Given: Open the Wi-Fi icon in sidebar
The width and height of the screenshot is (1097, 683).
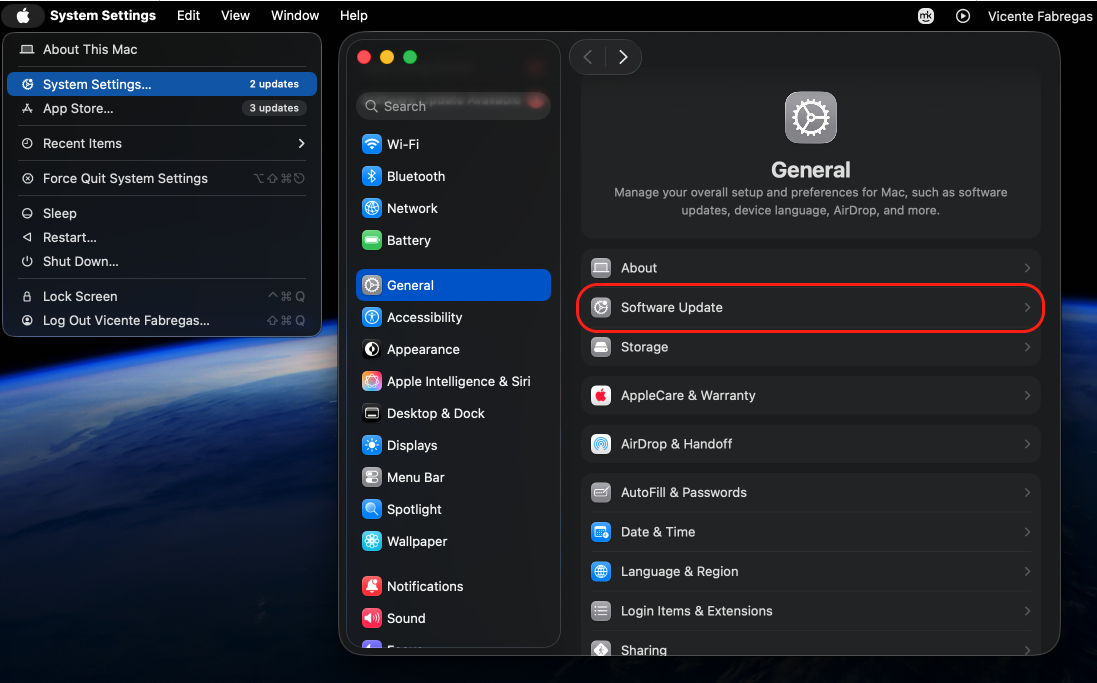Looking at the screenshot, I should [371, 144].
